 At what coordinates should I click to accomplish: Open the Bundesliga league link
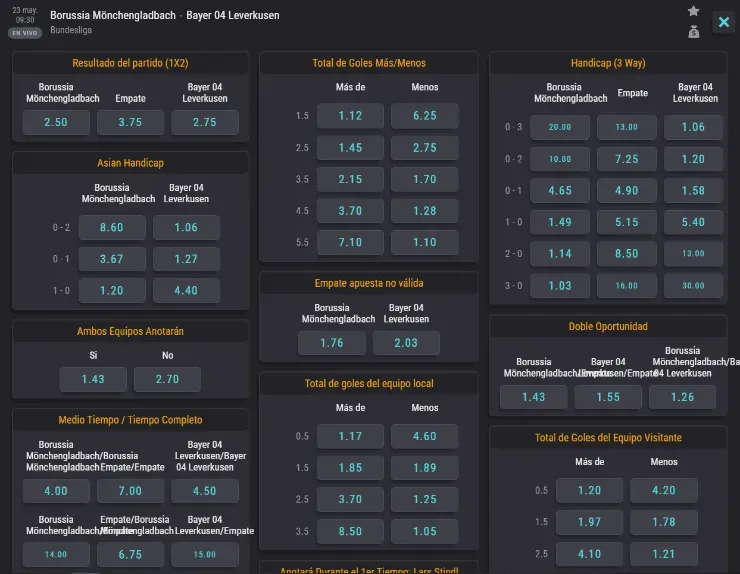point(71,31)
